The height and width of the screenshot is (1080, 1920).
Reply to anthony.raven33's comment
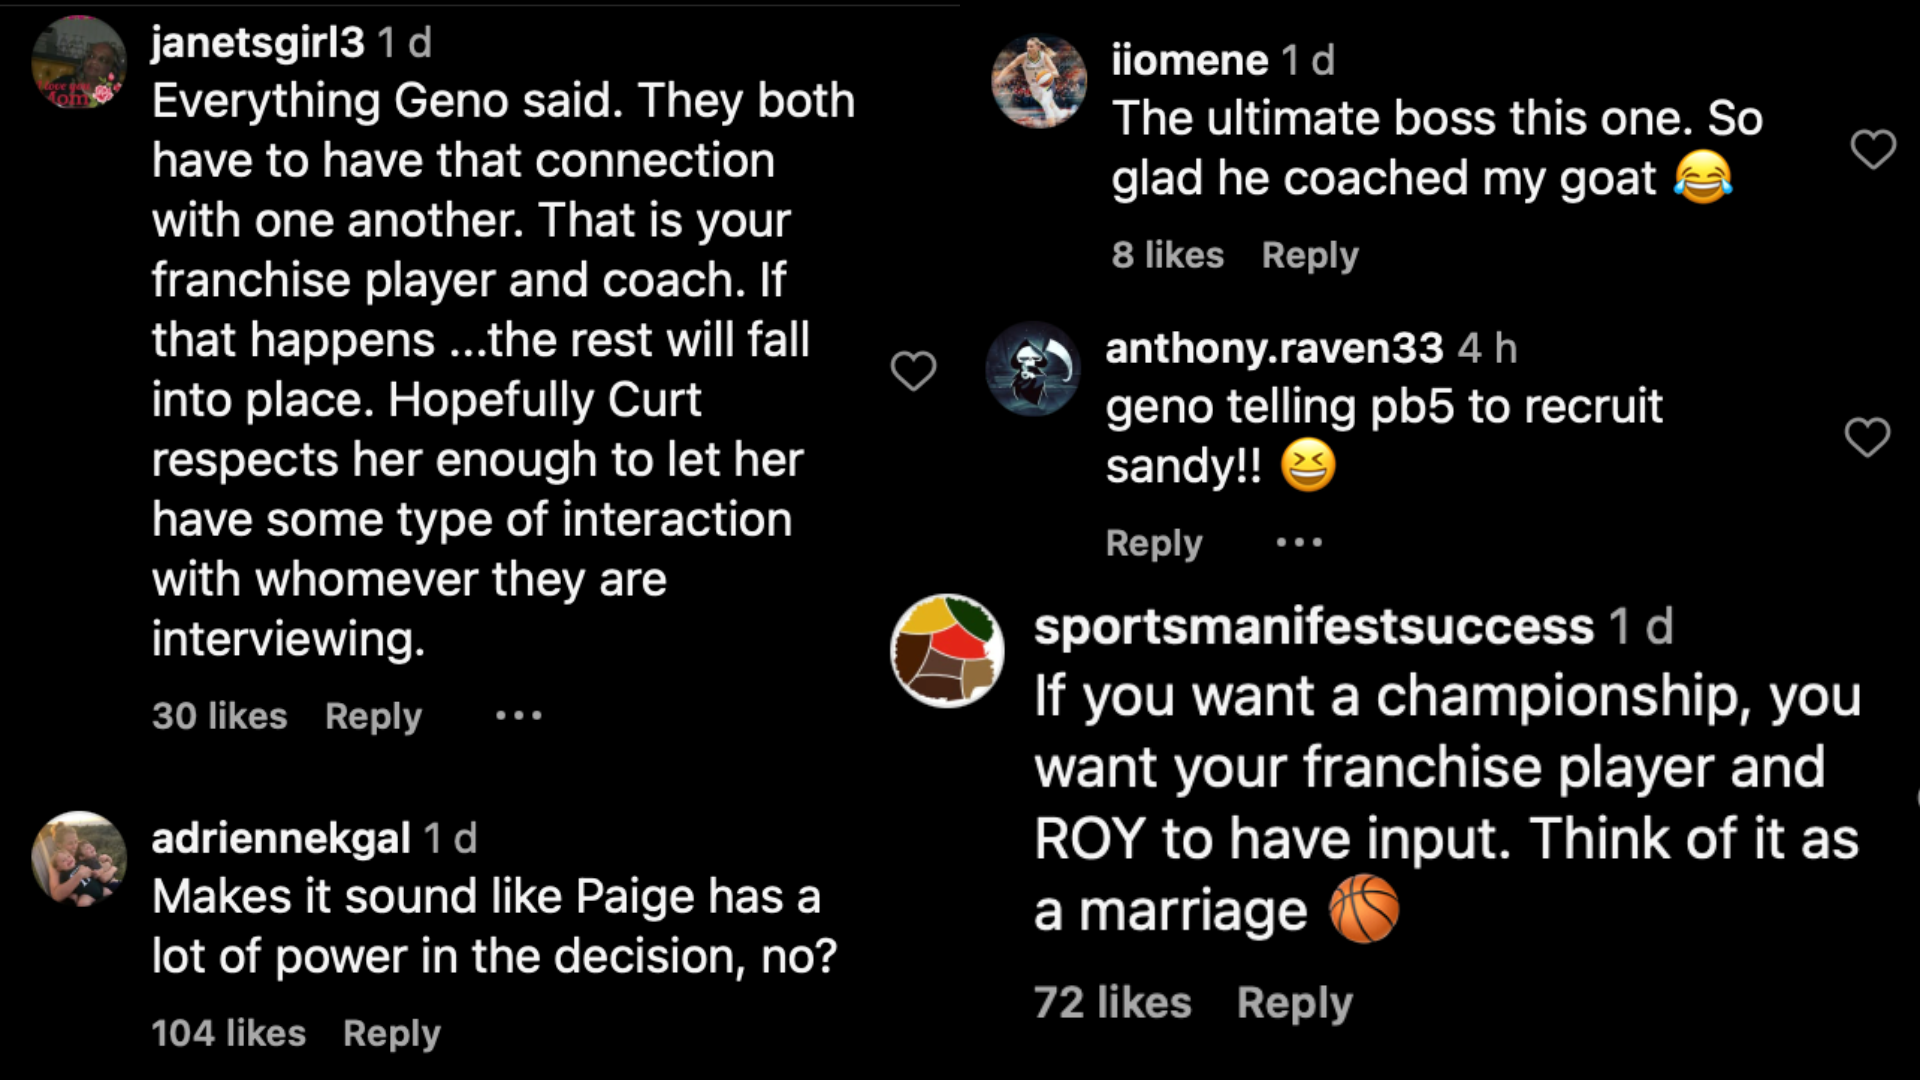click(x=1154, y=543)
